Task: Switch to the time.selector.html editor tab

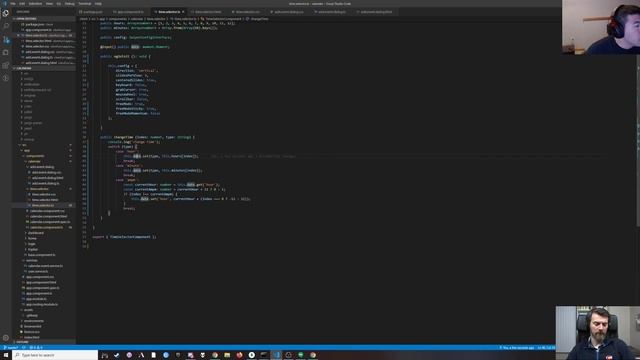Action: click(x=208, y=12)
